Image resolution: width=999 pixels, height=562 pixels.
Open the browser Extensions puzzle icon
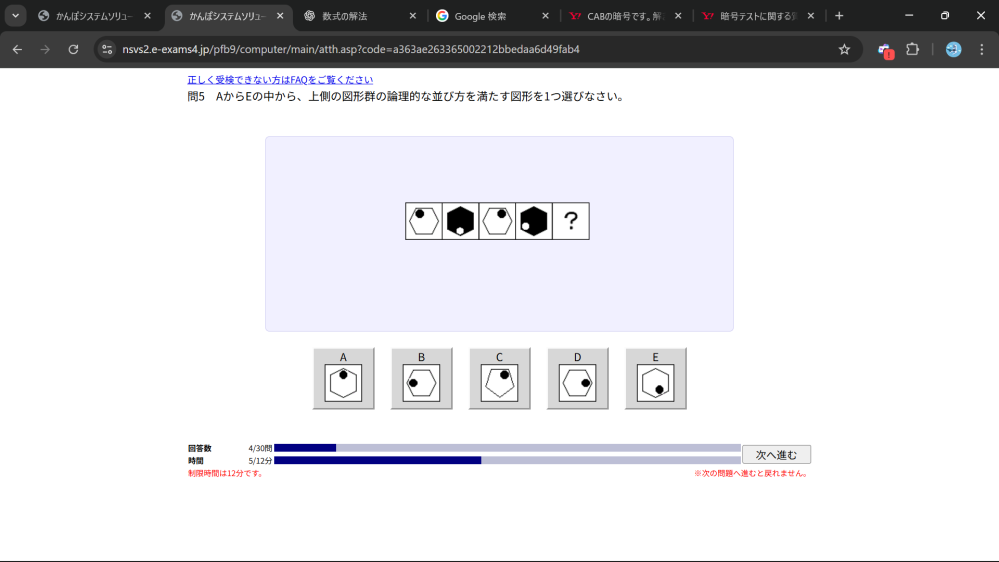click(912, 49)
